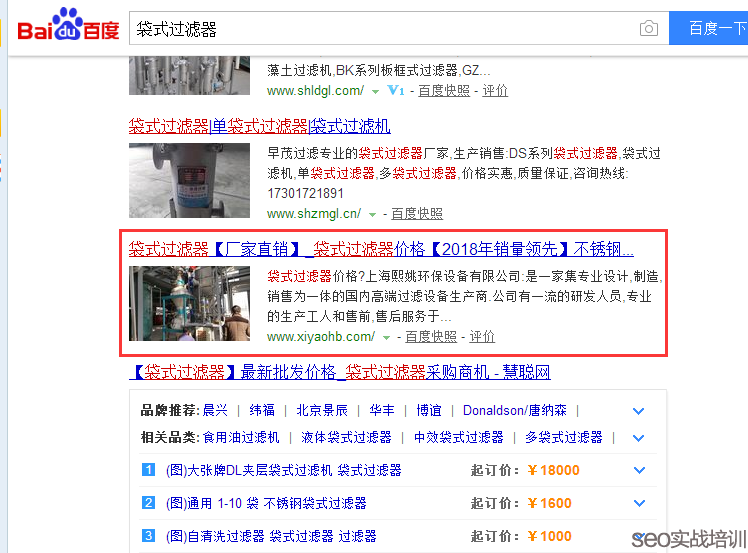Open thumbnail of xiyaohb.com result
Image resolution: width=748 pixels, height=553 pixels.
[x=189, y=303]
